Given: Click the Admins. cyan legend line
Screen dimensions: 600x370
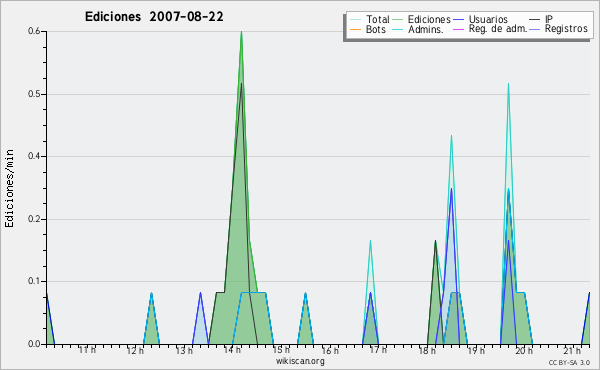Looking at the screenshot, I should click(398, 29).
